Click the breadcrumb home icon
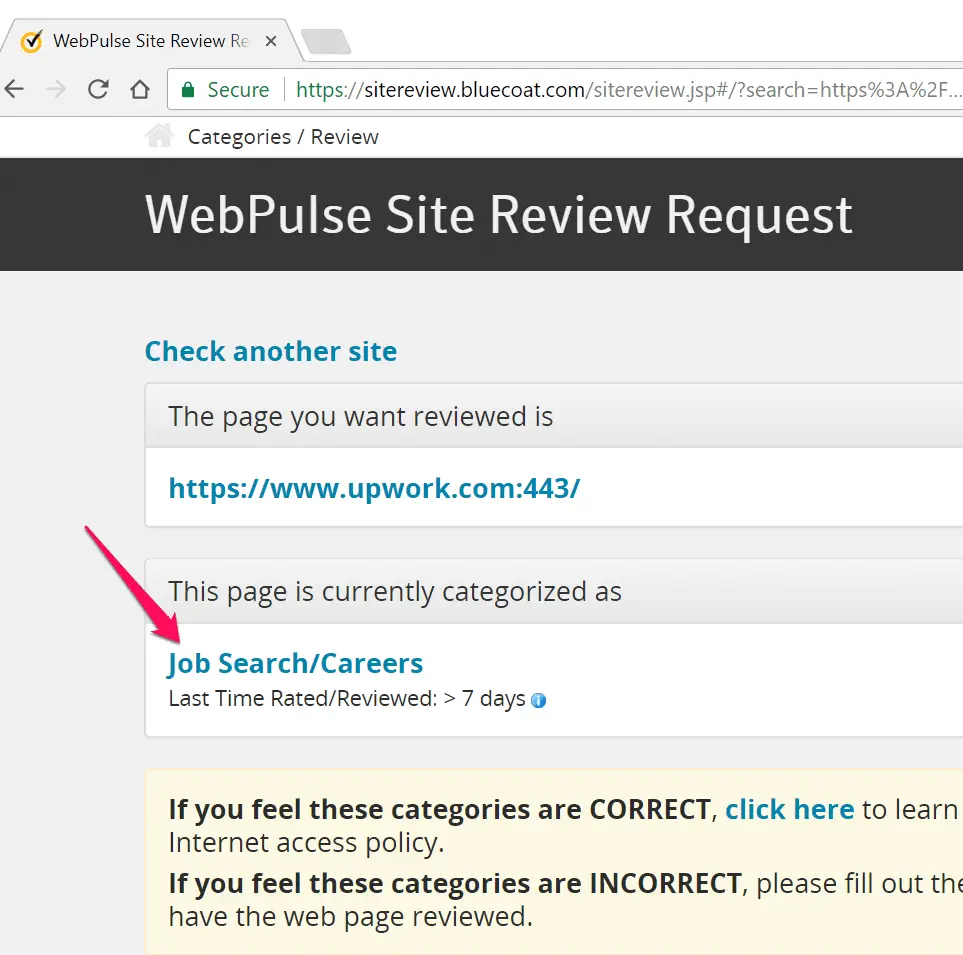963x955 pixels. click(x=159, y=136)
